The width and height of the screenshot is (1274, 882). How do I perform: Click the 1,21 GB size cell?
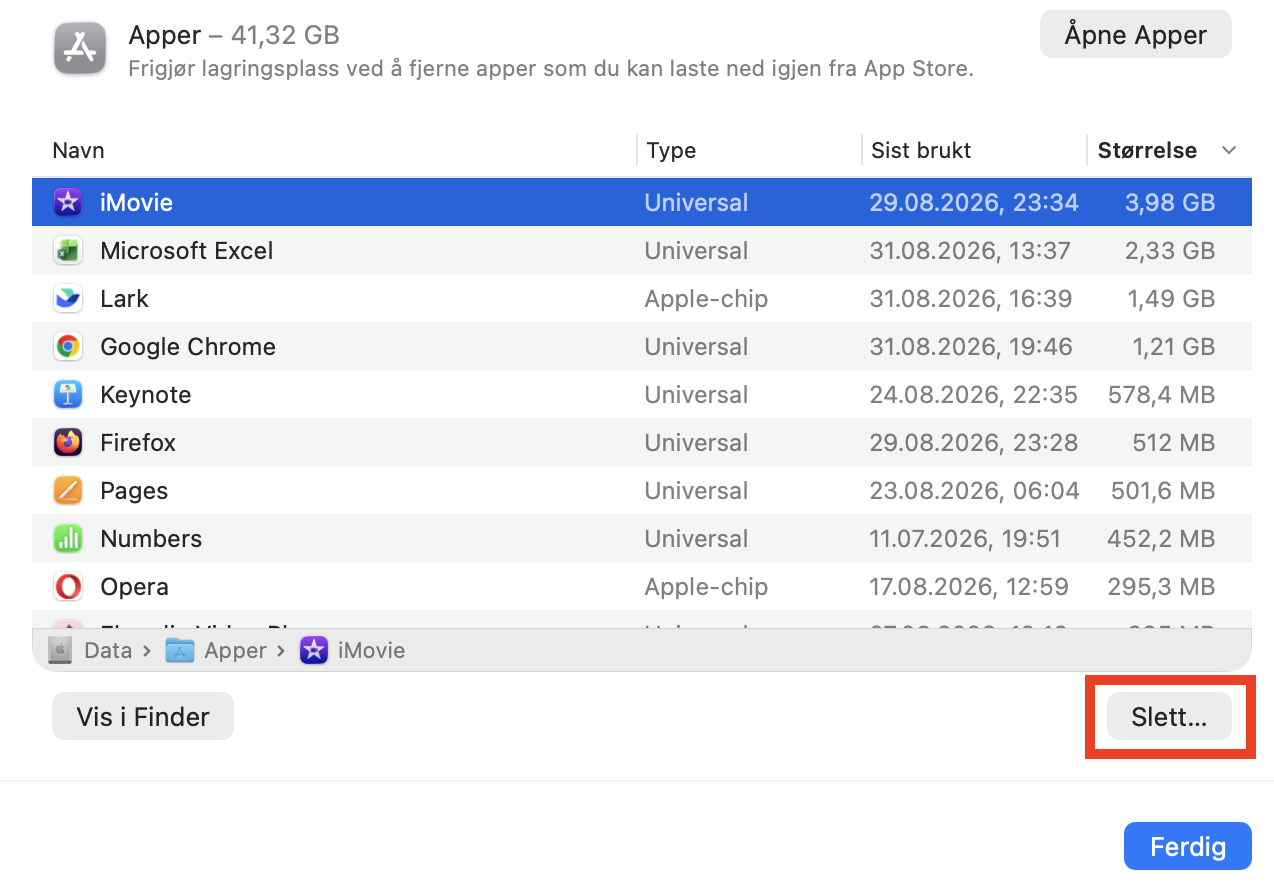tap(1173, 347)
